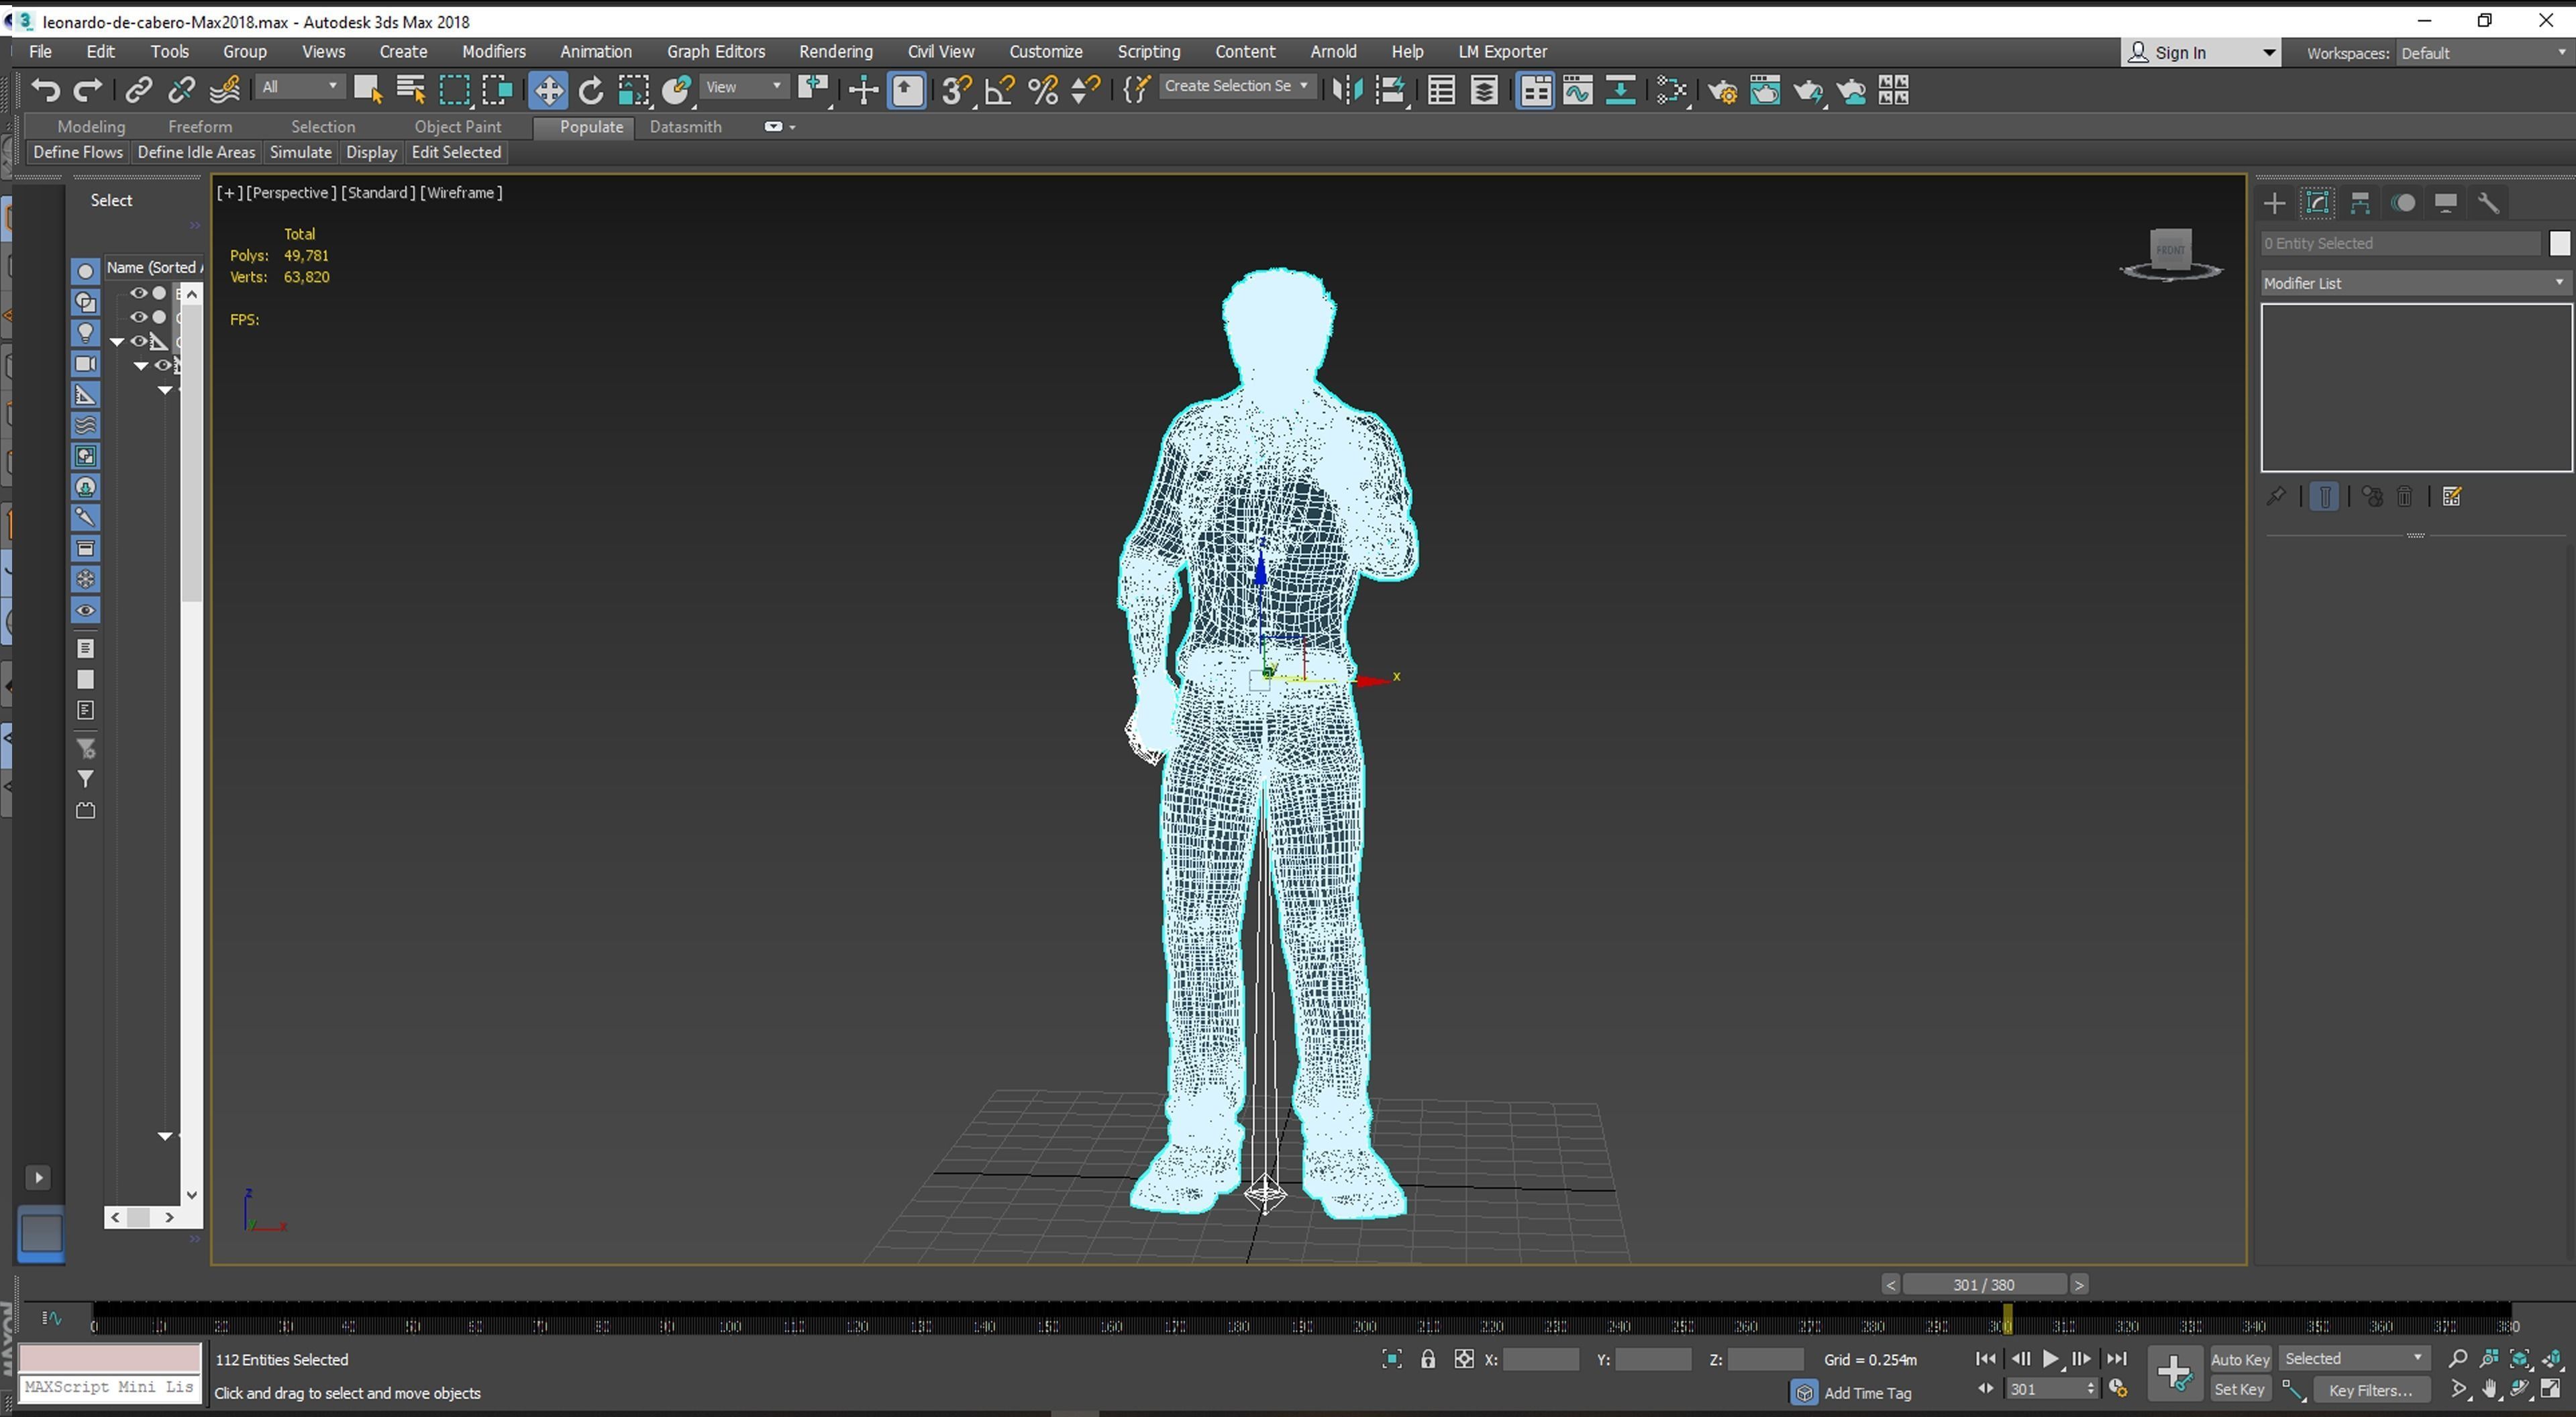Toggle the Toggle Ribbon icon
The width and height of the screenshot is (2576, 1417).
click(1535, 91)
